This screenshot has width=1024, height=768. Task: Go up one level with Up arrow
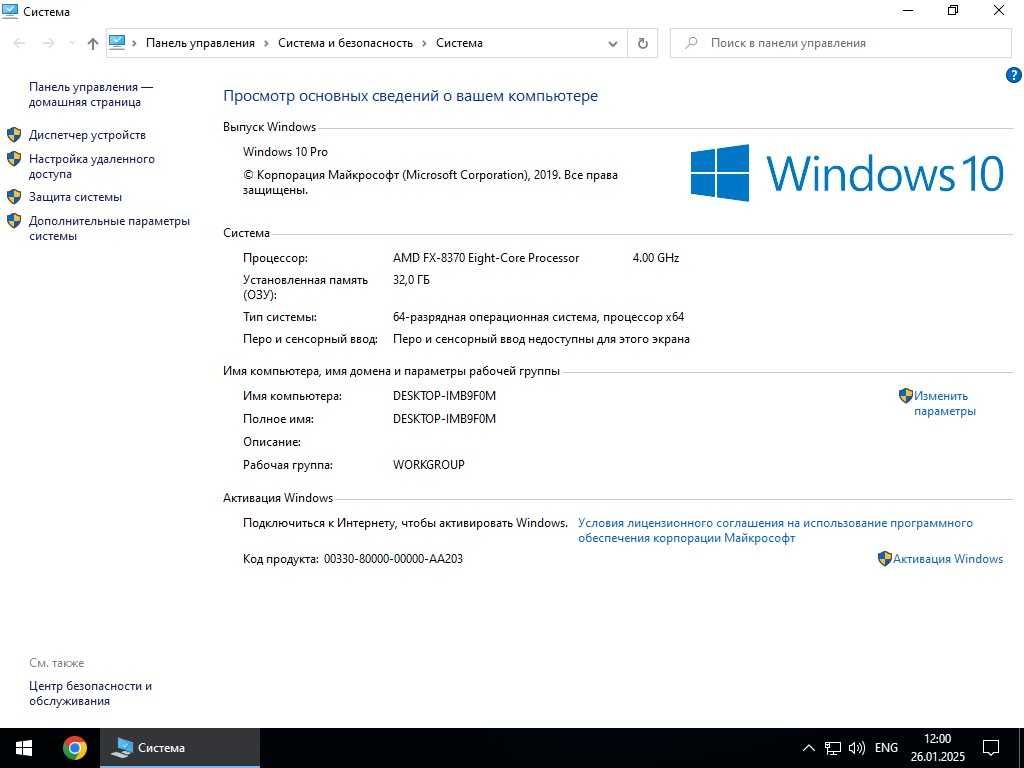(93, 43)
